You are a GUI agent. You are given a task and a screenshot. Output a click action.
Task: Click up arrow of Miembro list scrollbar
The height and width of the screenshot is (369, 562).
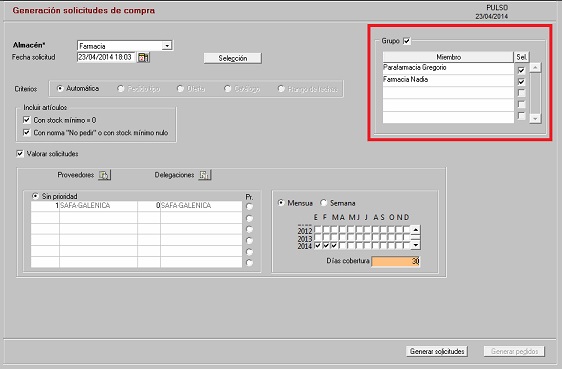(x=535, y=68)
